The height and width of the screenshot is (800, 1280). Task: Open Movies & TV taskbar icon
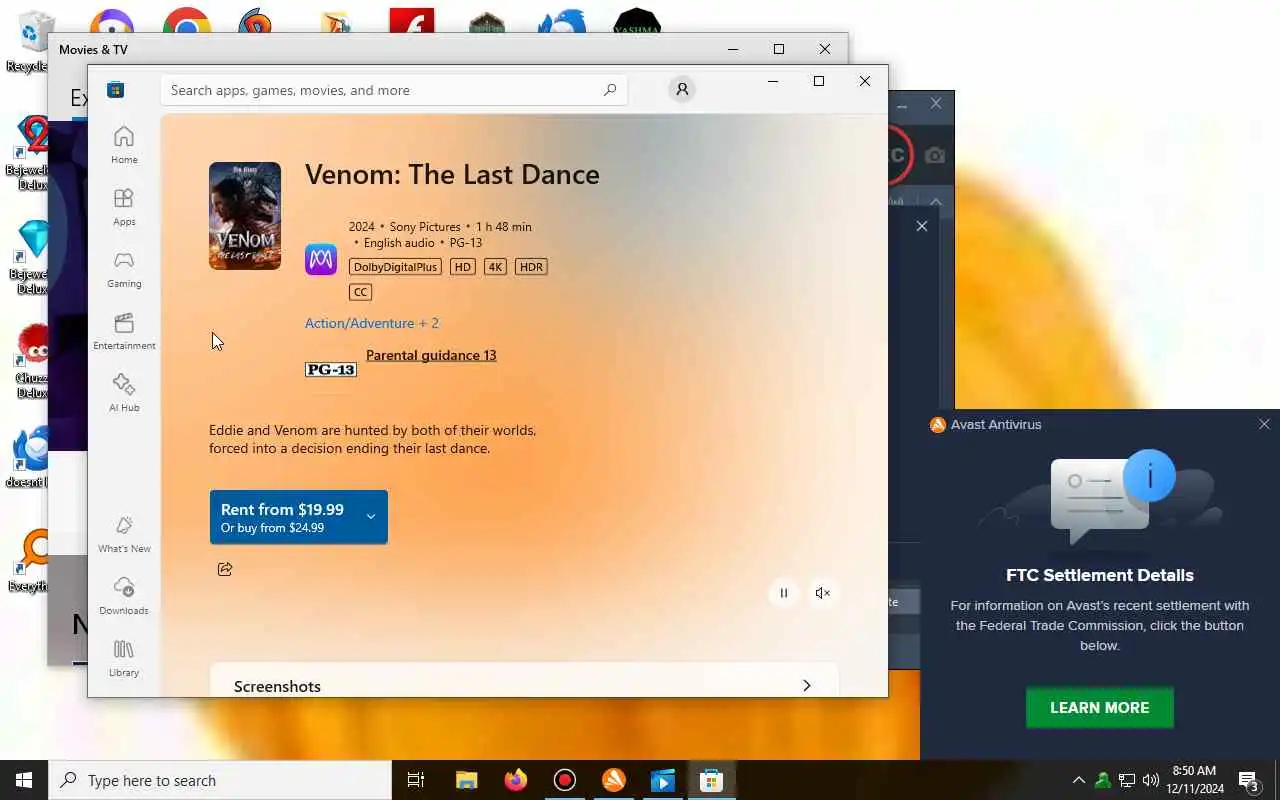[x=663, y=780]
